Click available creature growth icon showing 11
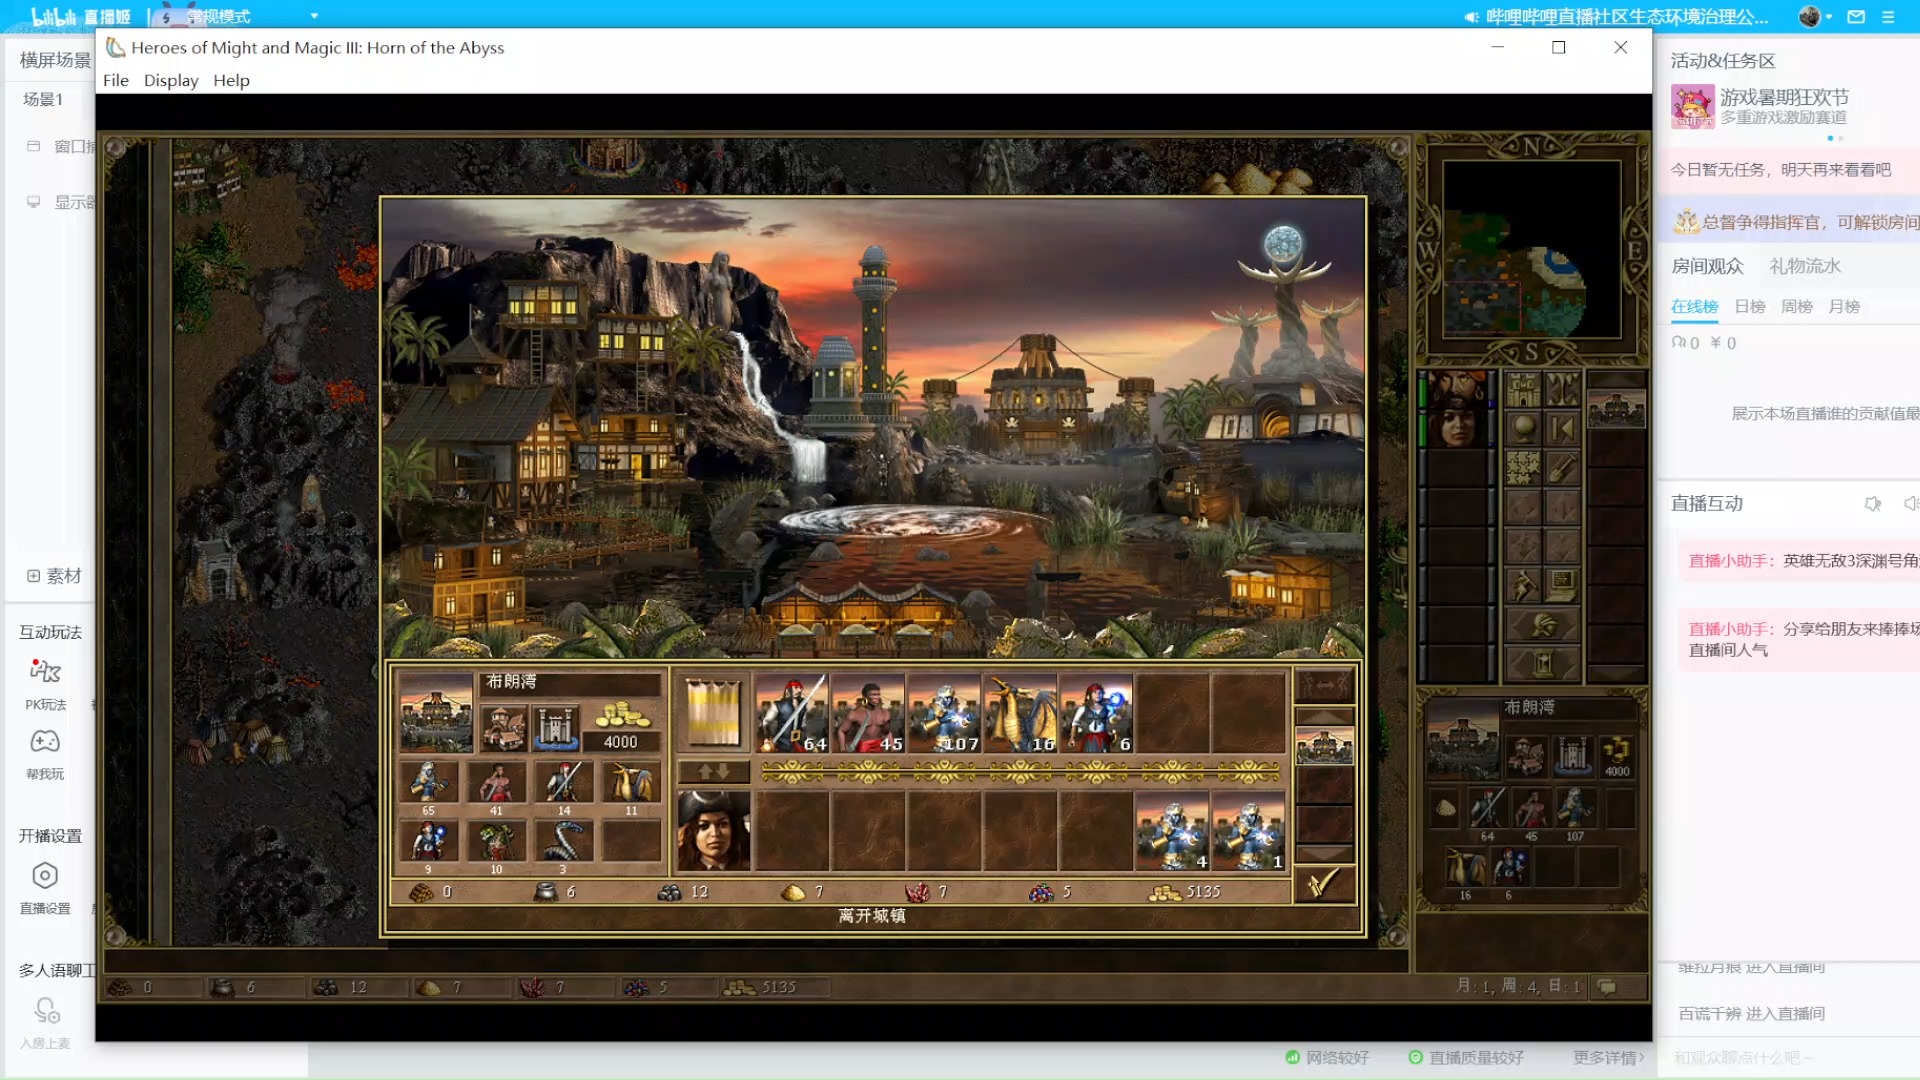 [x=631, y=783]
